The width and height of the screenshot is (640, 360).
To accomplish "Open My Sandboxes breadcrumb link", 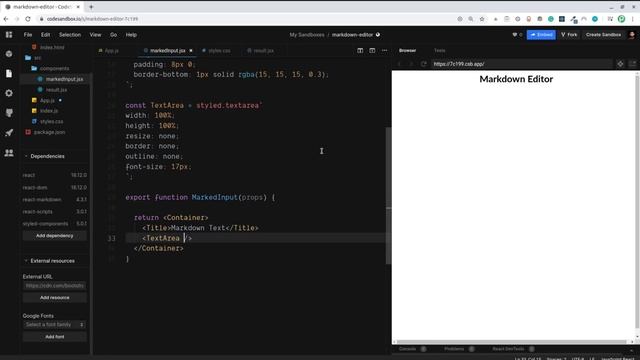I will (x=307, y=35).
